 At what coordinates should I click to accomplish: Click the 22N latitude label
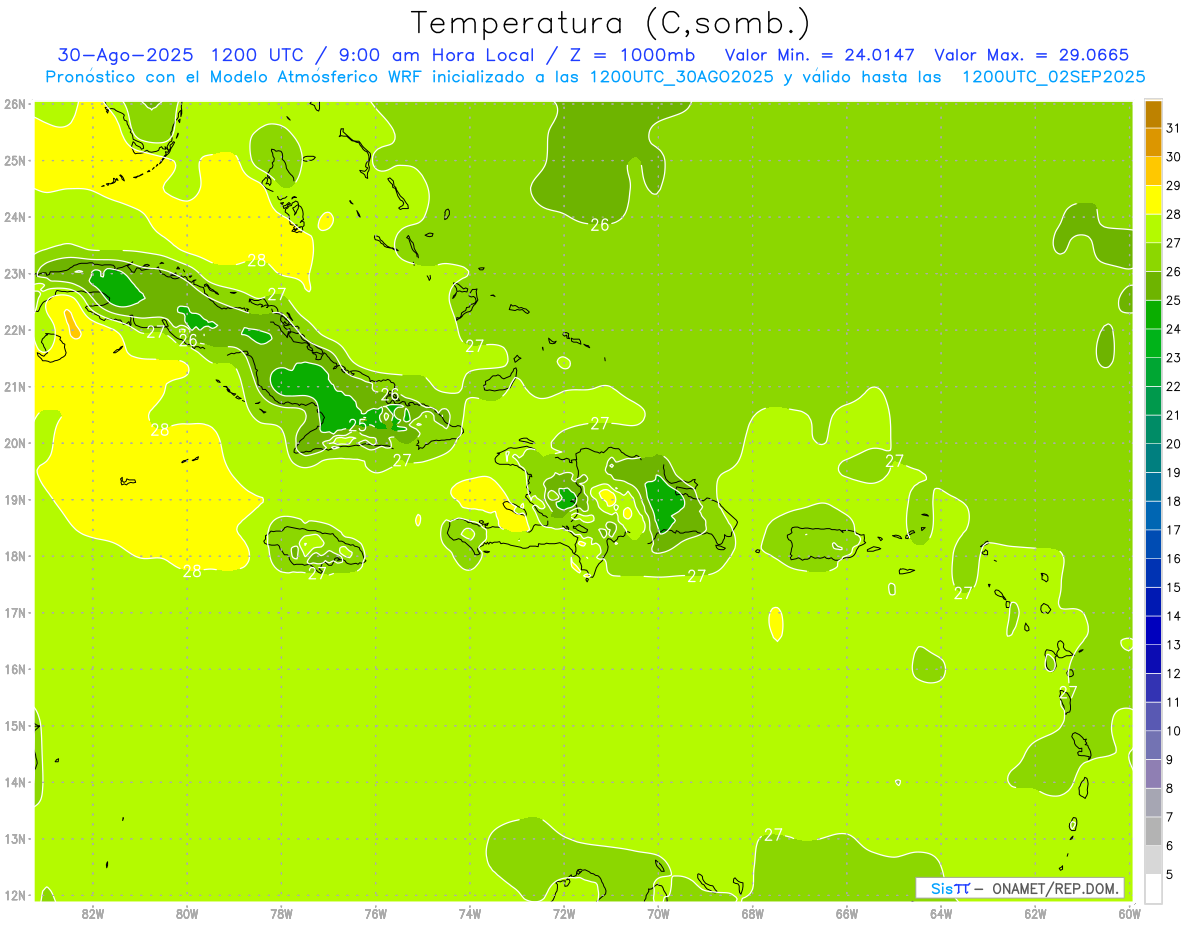click(15, 330)
